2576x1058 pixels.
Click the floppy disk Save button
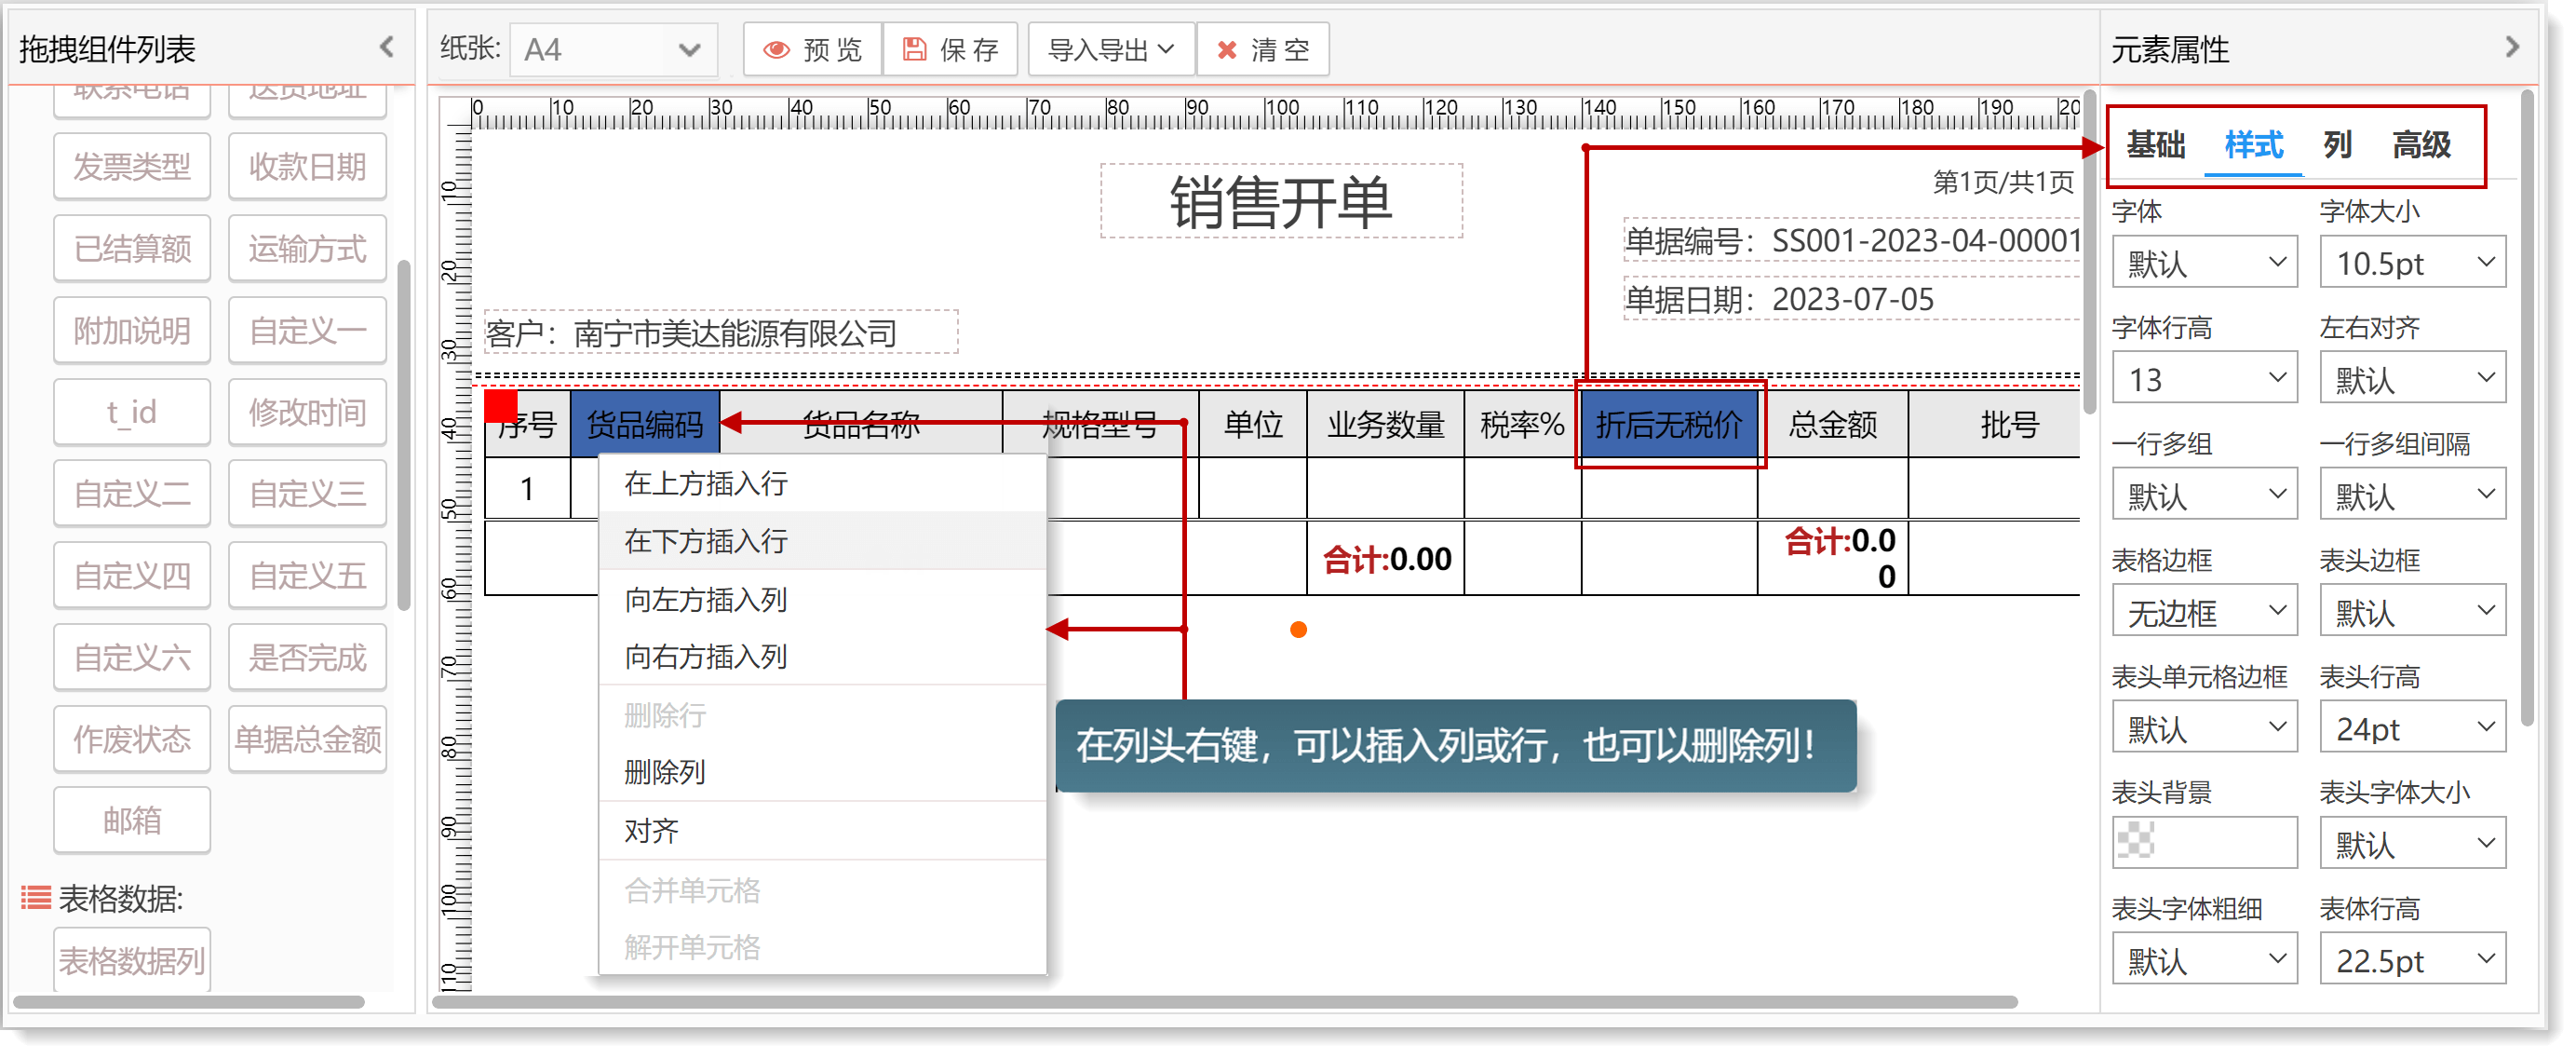[x=949, y=50]
